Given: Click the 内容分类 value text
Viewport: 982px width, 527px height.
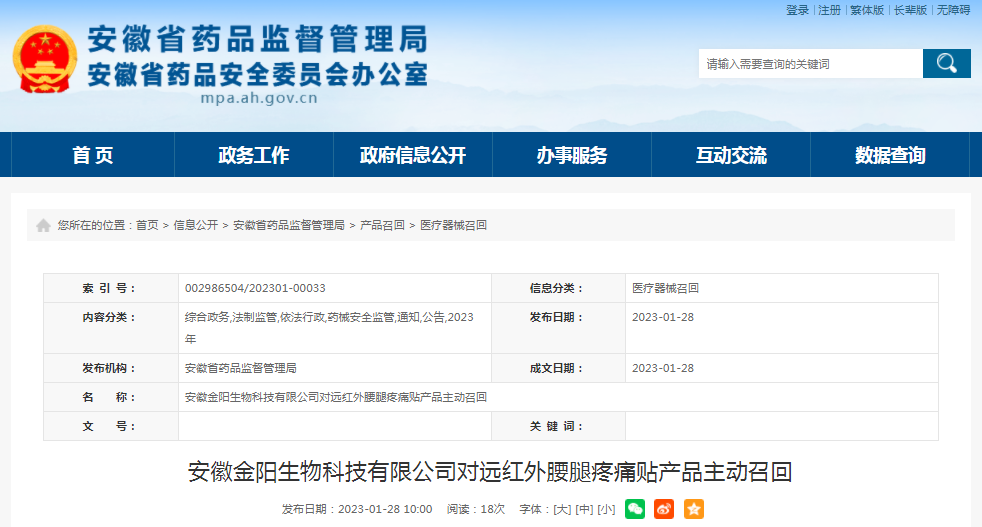Looking at the screenshot, I should tap(329, 328).
